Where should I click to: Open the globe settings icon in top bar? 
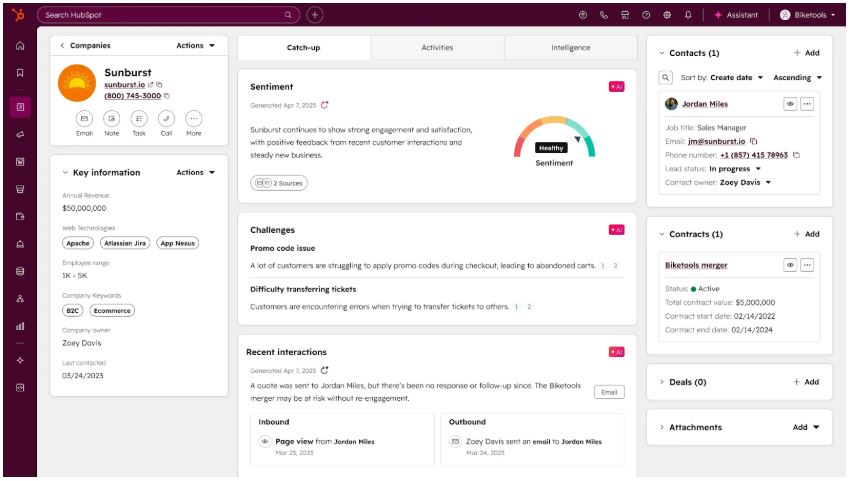[667, 15]
